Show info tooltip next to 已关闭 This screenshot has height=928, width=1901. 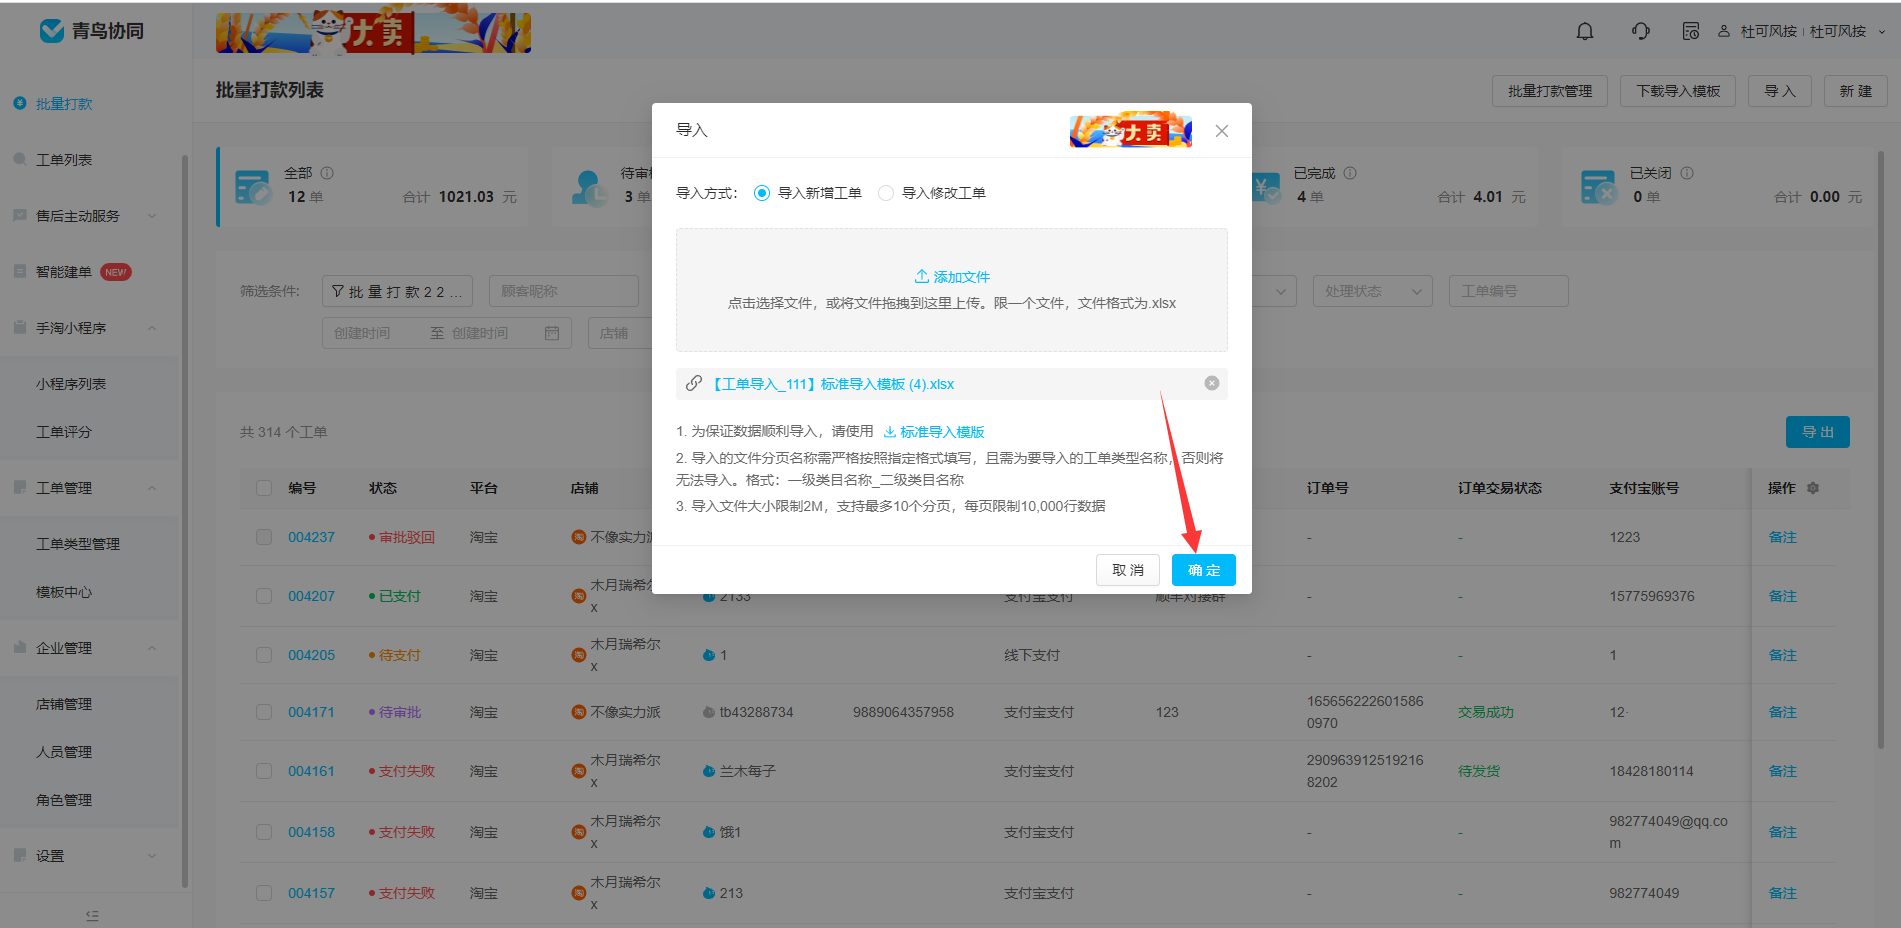pos(1687,173)
